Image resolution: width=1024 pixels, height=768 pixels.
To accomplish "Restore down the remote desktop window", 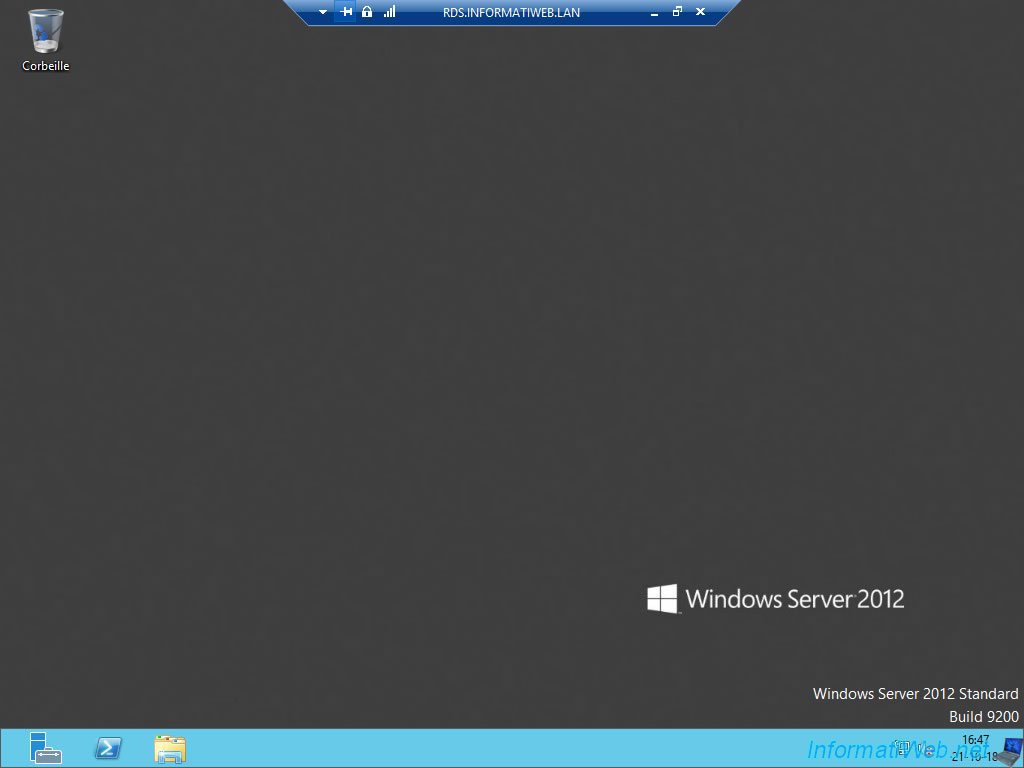I will pyautogui.click(x=677, y=12).
